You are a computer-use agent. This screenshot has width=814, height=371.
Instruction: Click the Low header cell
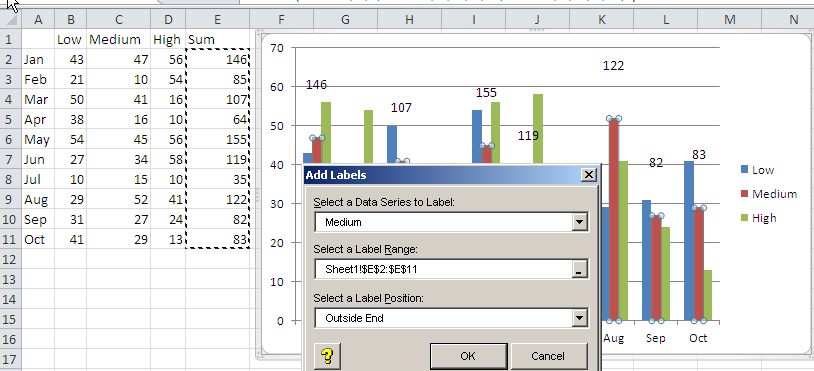(71, 39)
